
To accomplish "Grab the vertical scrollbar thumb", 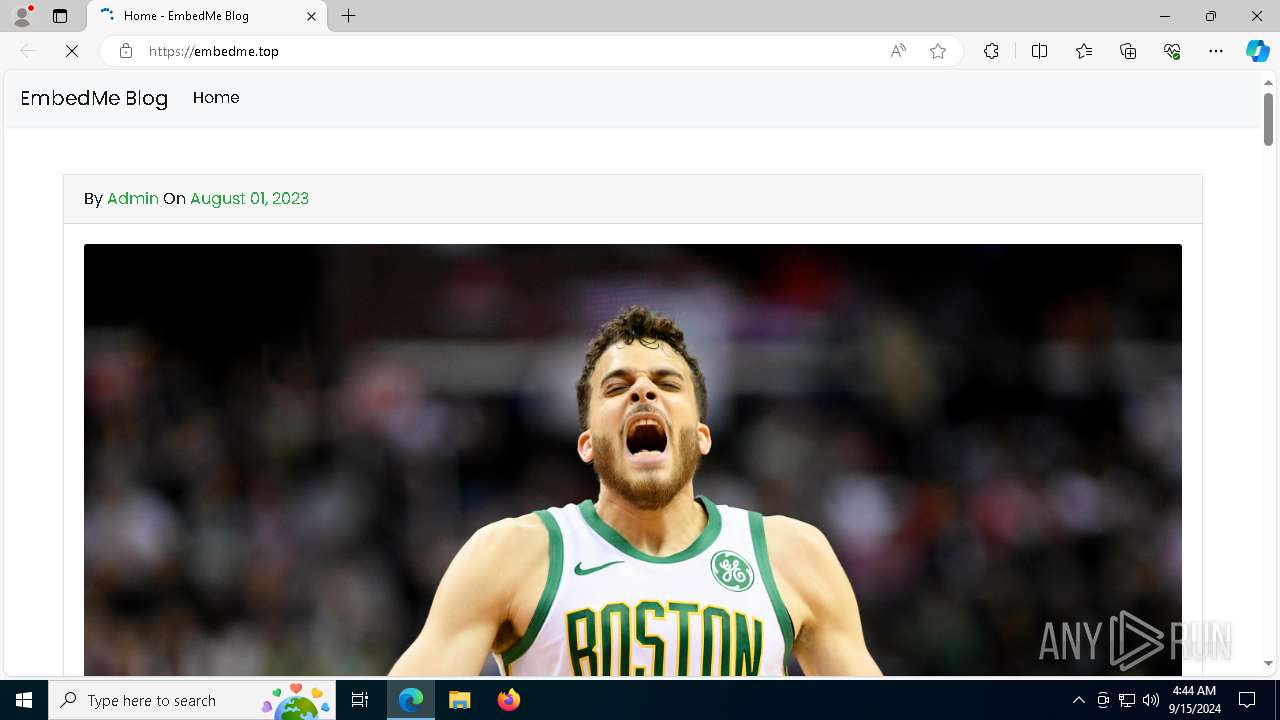I will coord(1268,119).
